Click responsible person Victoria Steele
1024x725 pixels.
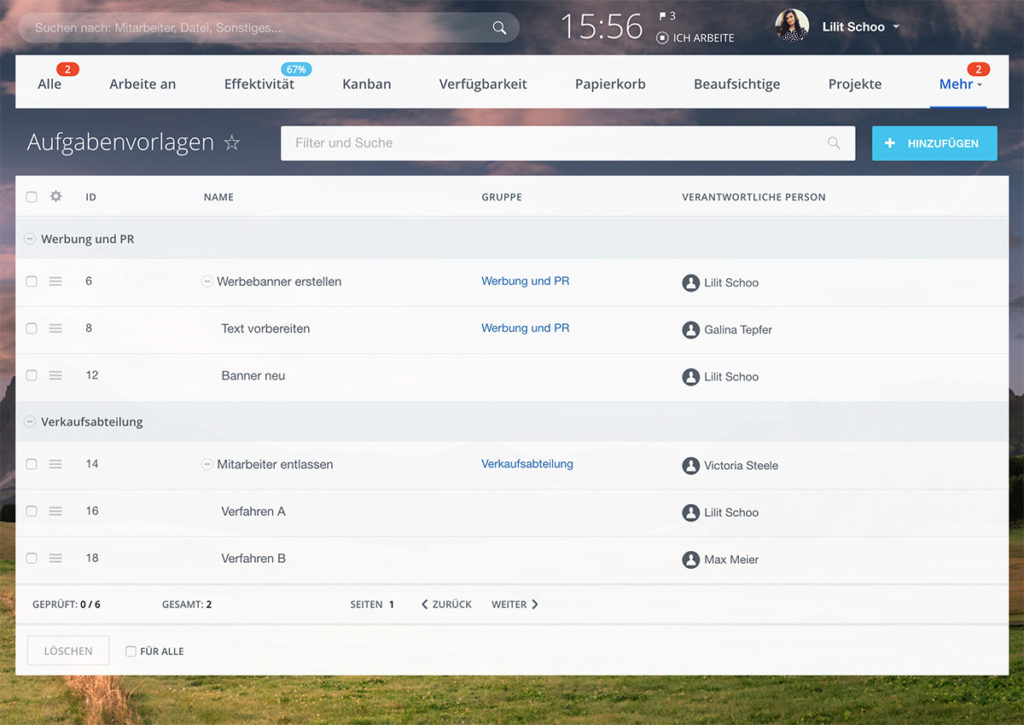click(741, 466)
